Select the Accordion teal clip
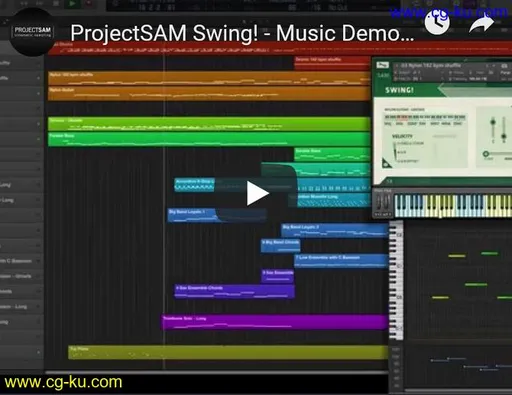The image size is (512, 395). point(194,185)
